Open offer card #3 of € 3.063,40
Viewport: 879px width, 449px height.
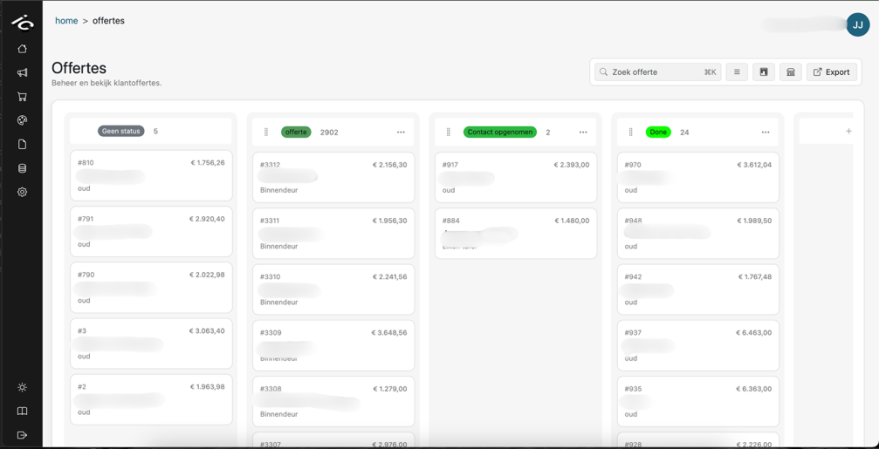pos(151,344)
